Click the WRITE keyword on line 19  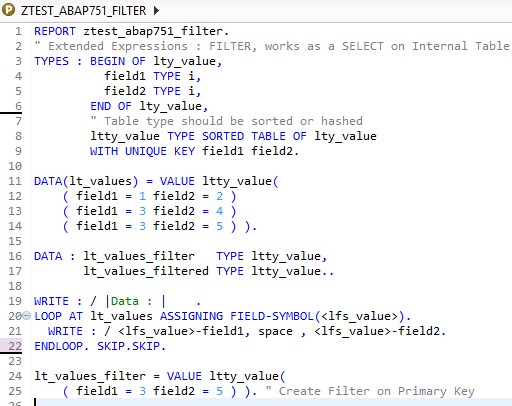pos(51,301)
